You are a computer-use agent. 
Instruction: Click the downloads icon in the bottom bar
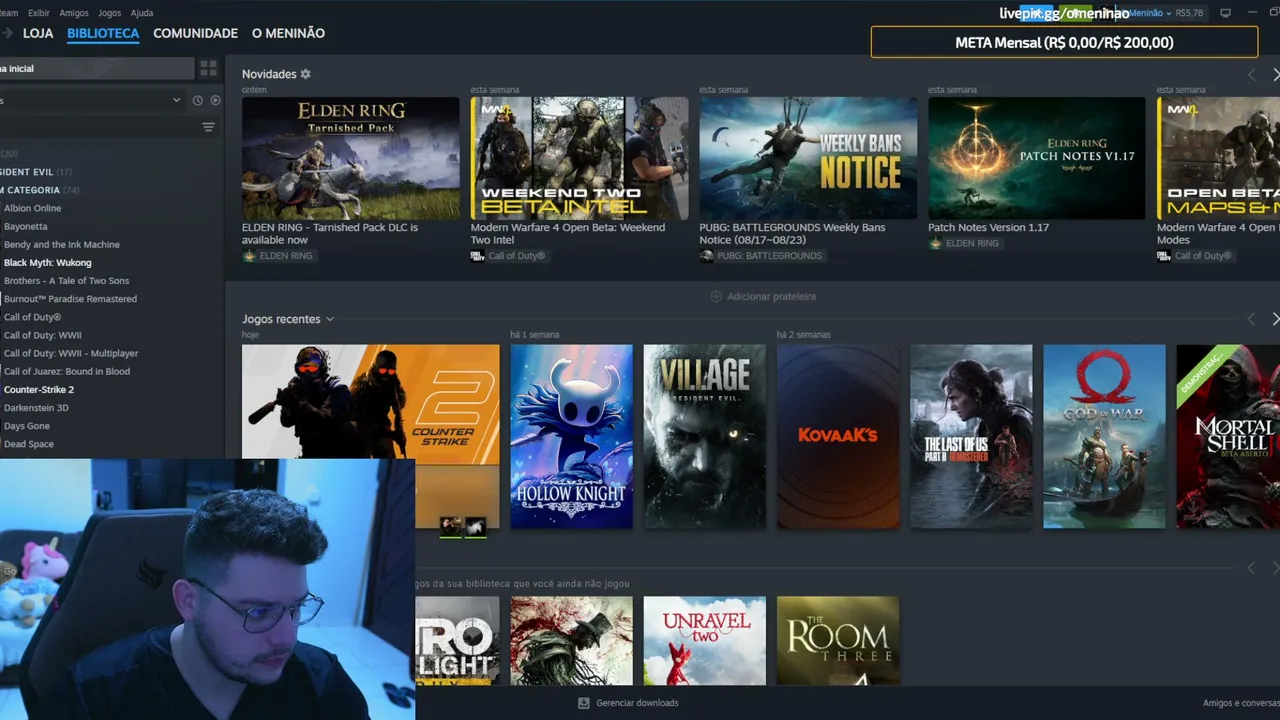(584, 703)
